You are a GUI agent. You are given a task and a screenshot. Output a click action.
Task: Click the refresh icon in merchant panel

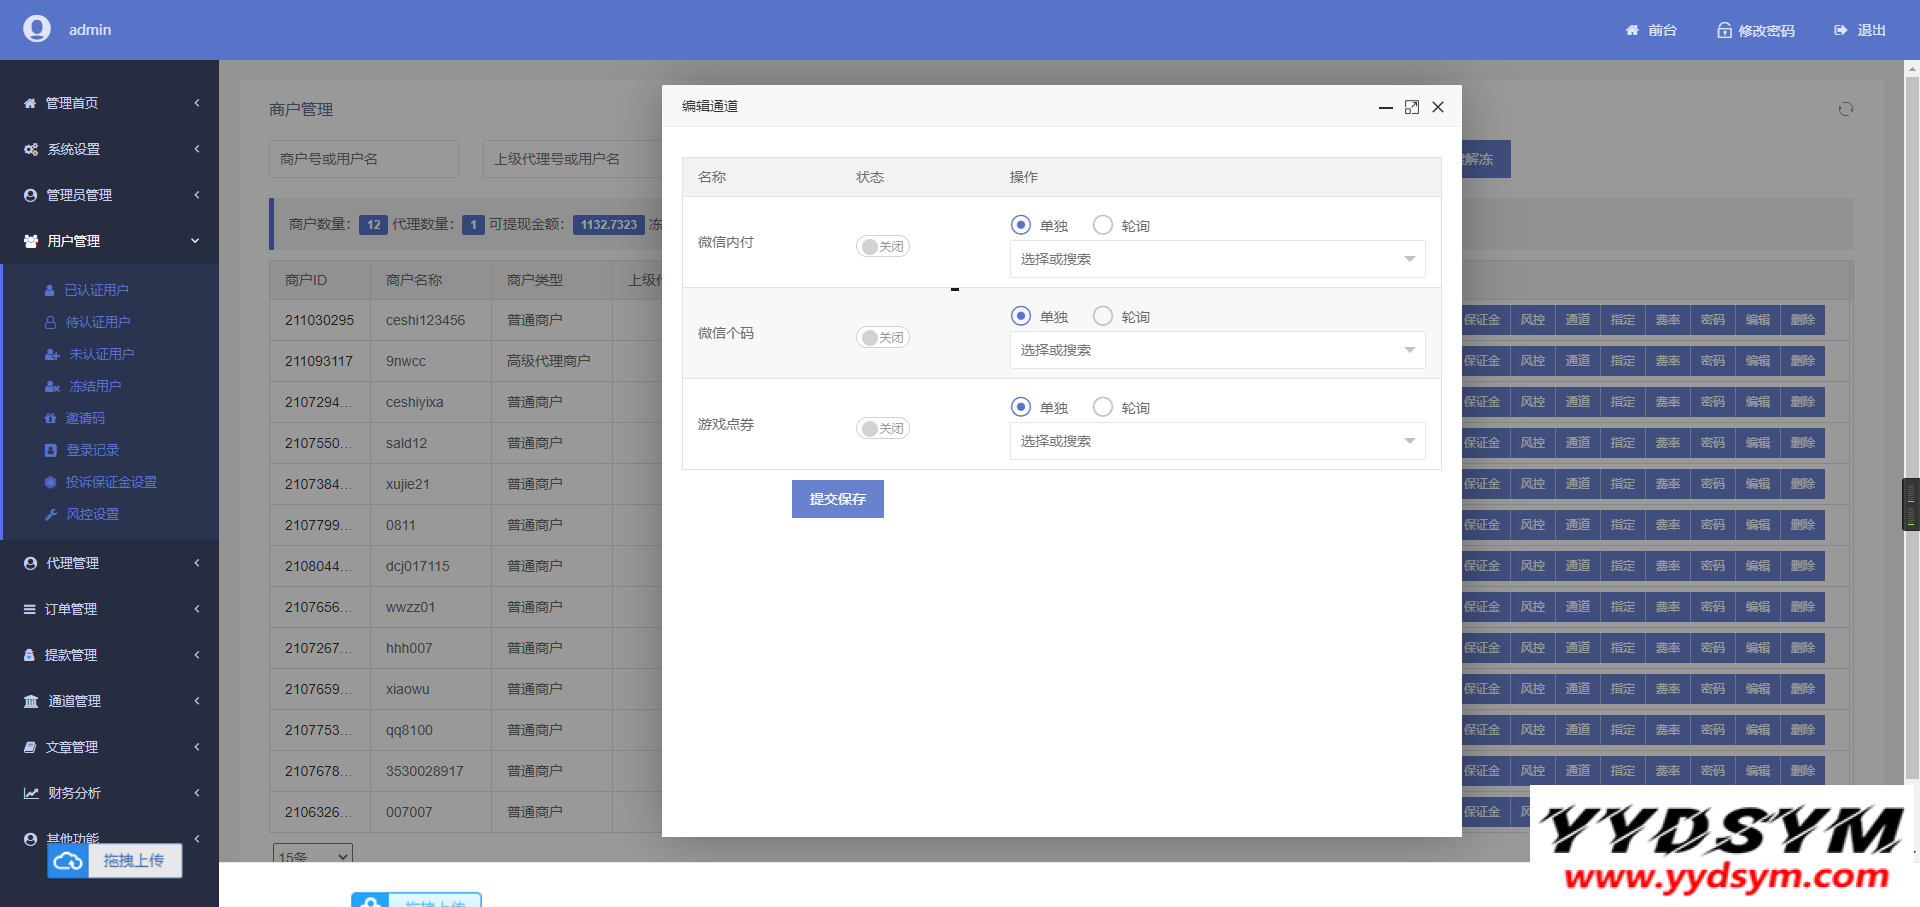tap(1845, 109)
